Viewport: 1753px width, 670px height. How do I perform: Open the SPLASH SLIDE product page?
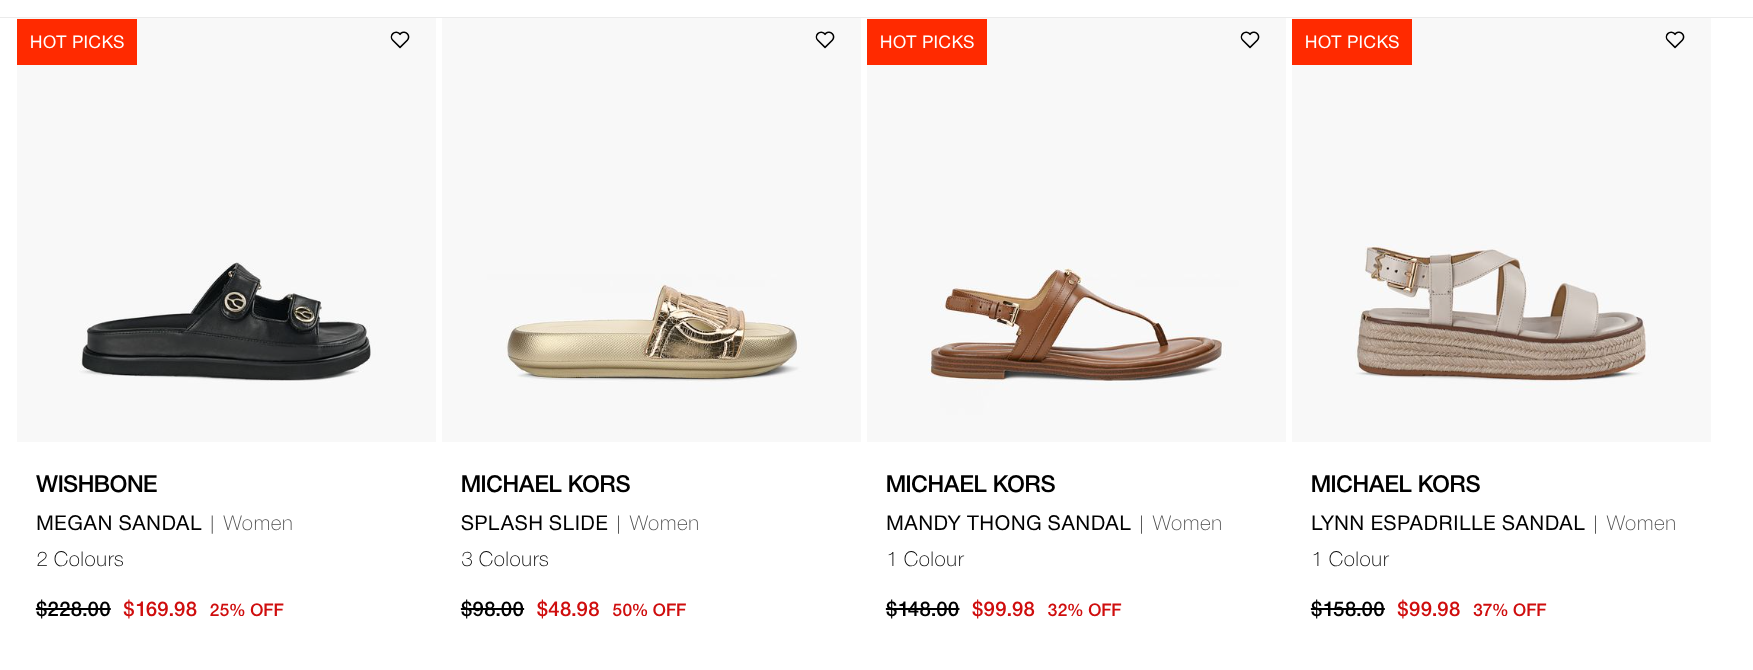(533, 523)
